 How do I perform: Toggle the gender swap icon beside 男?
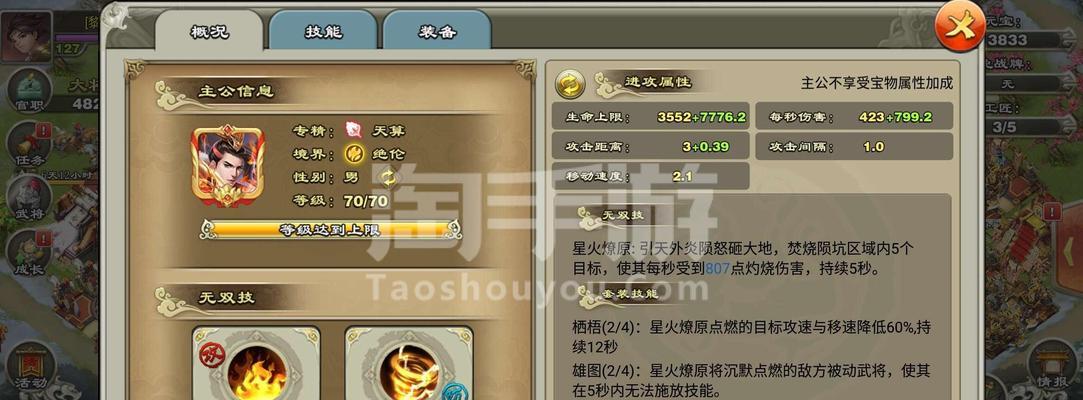tap(388, 178)
